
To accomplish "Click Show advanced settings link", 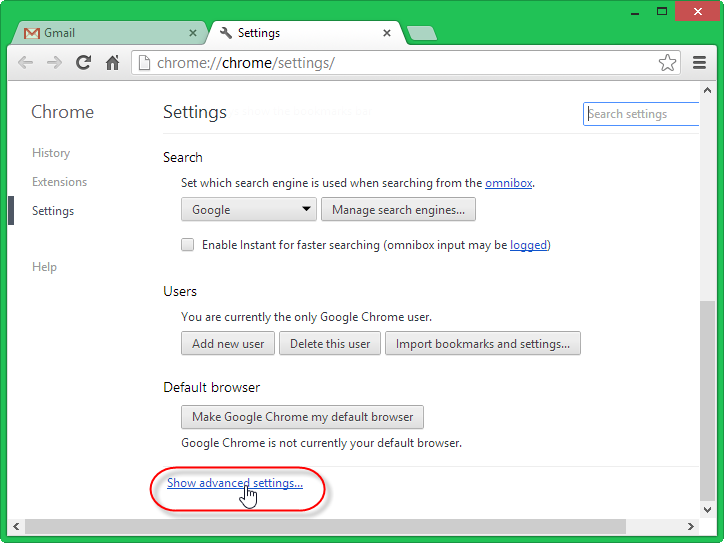I will (234, 483).
